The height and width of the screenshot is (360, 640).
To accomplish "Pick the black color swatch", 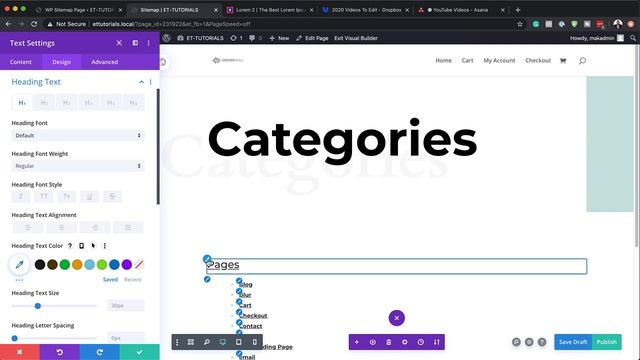I will 40,264.
